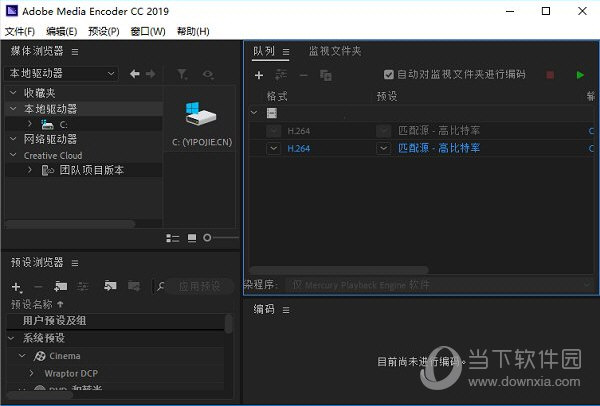Create a new preset with the plus icon

point(16,287)
